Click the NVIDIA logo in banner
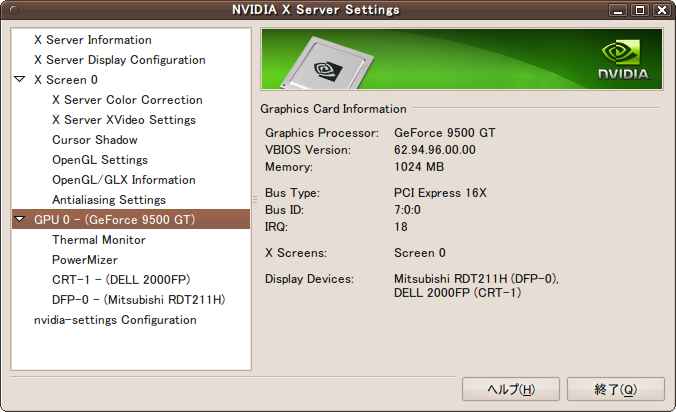This screenshot has height=412, width=676. point(622,59)
